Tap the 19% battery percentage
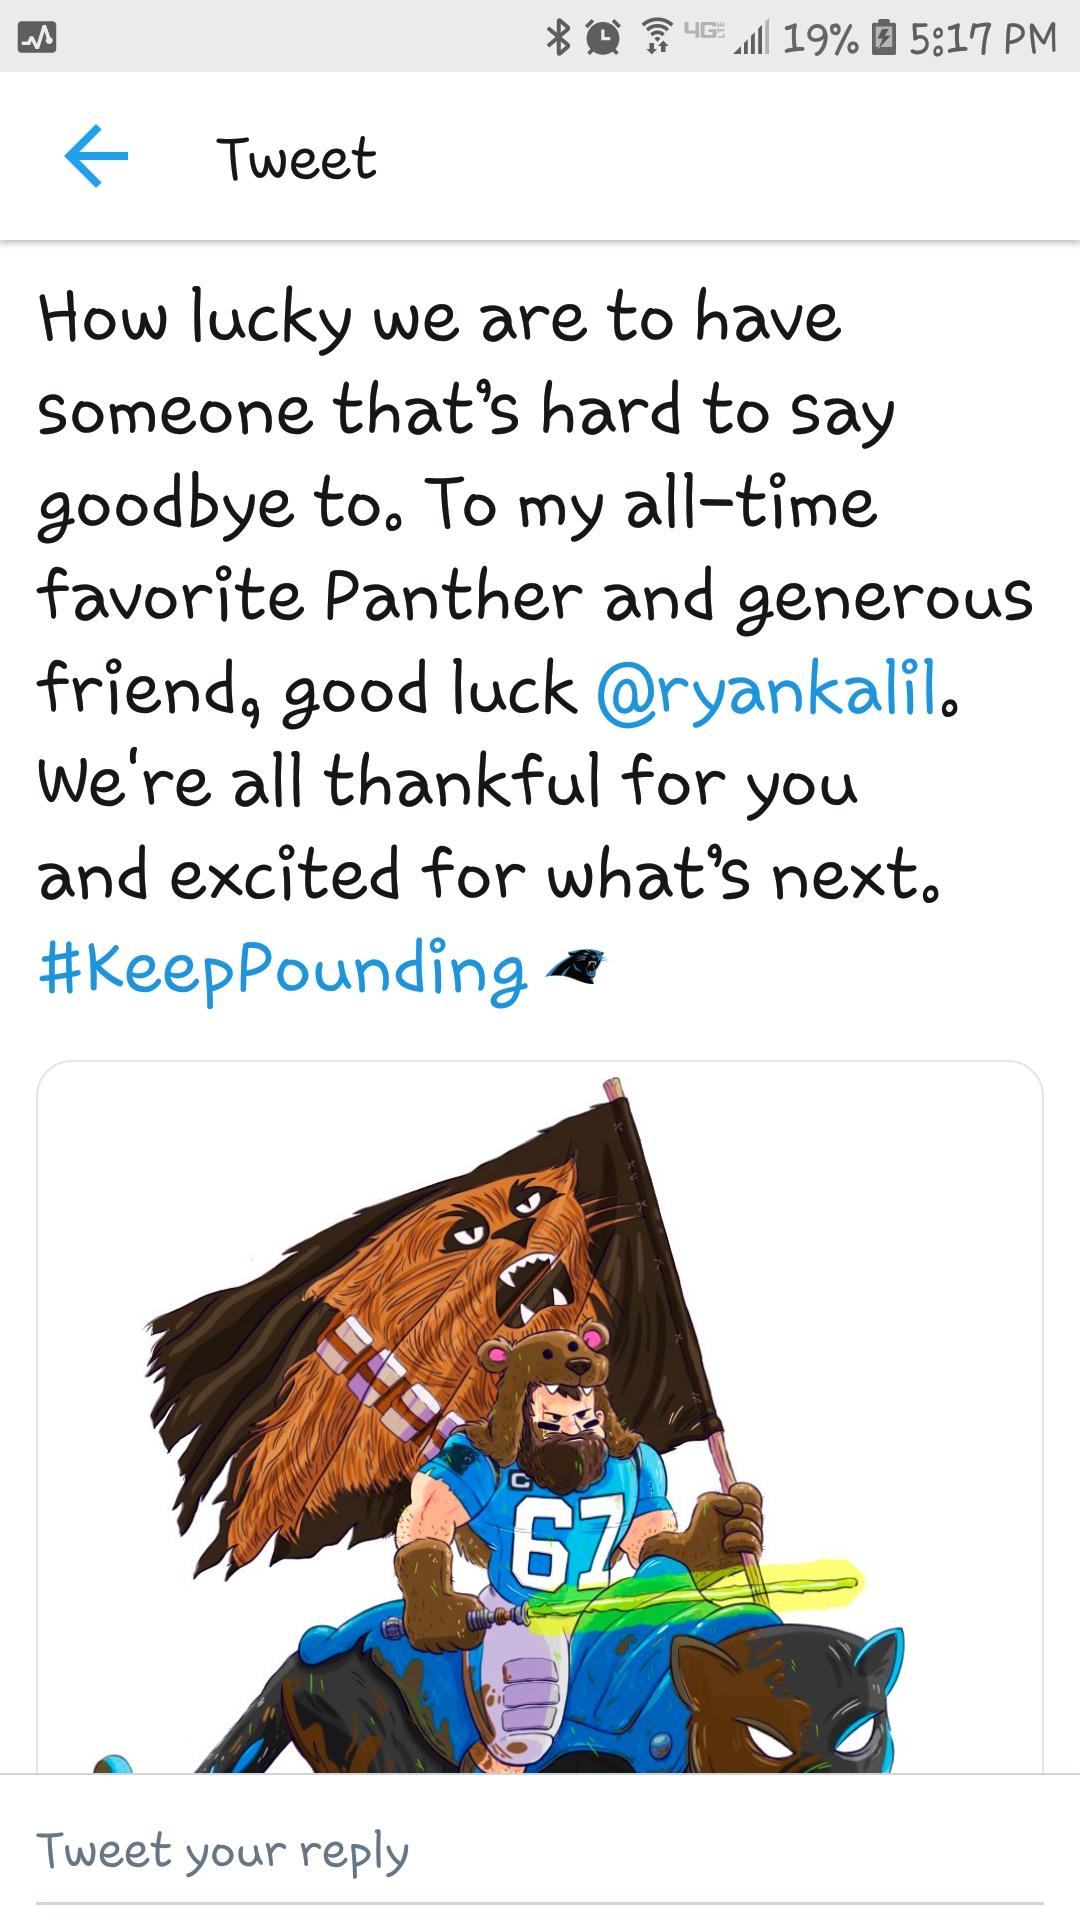Image resolution: width=1080 pixels, height=1920 pixels. pyautogui.click(x=820, y=38)
